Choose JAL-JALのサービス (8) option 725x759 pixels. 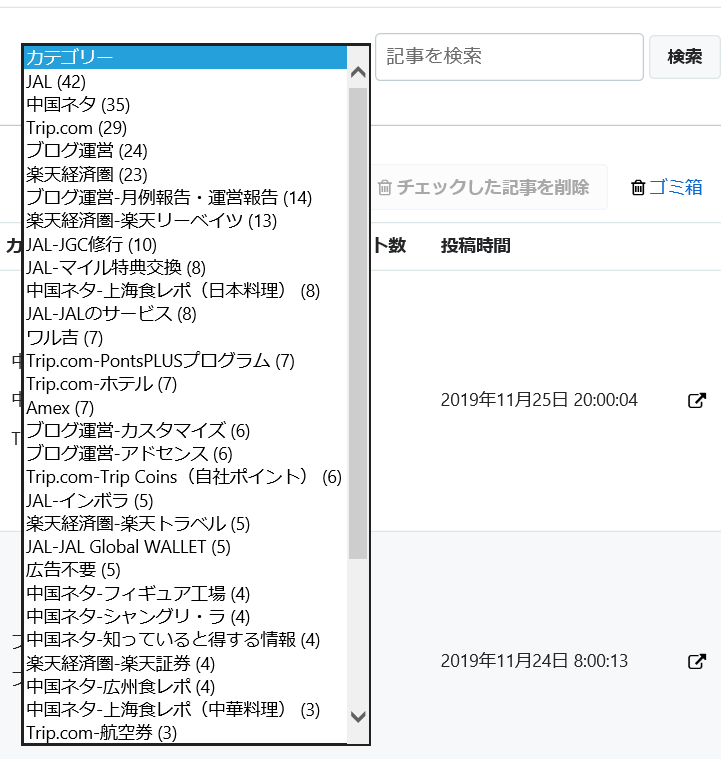[x=185, y=314]
